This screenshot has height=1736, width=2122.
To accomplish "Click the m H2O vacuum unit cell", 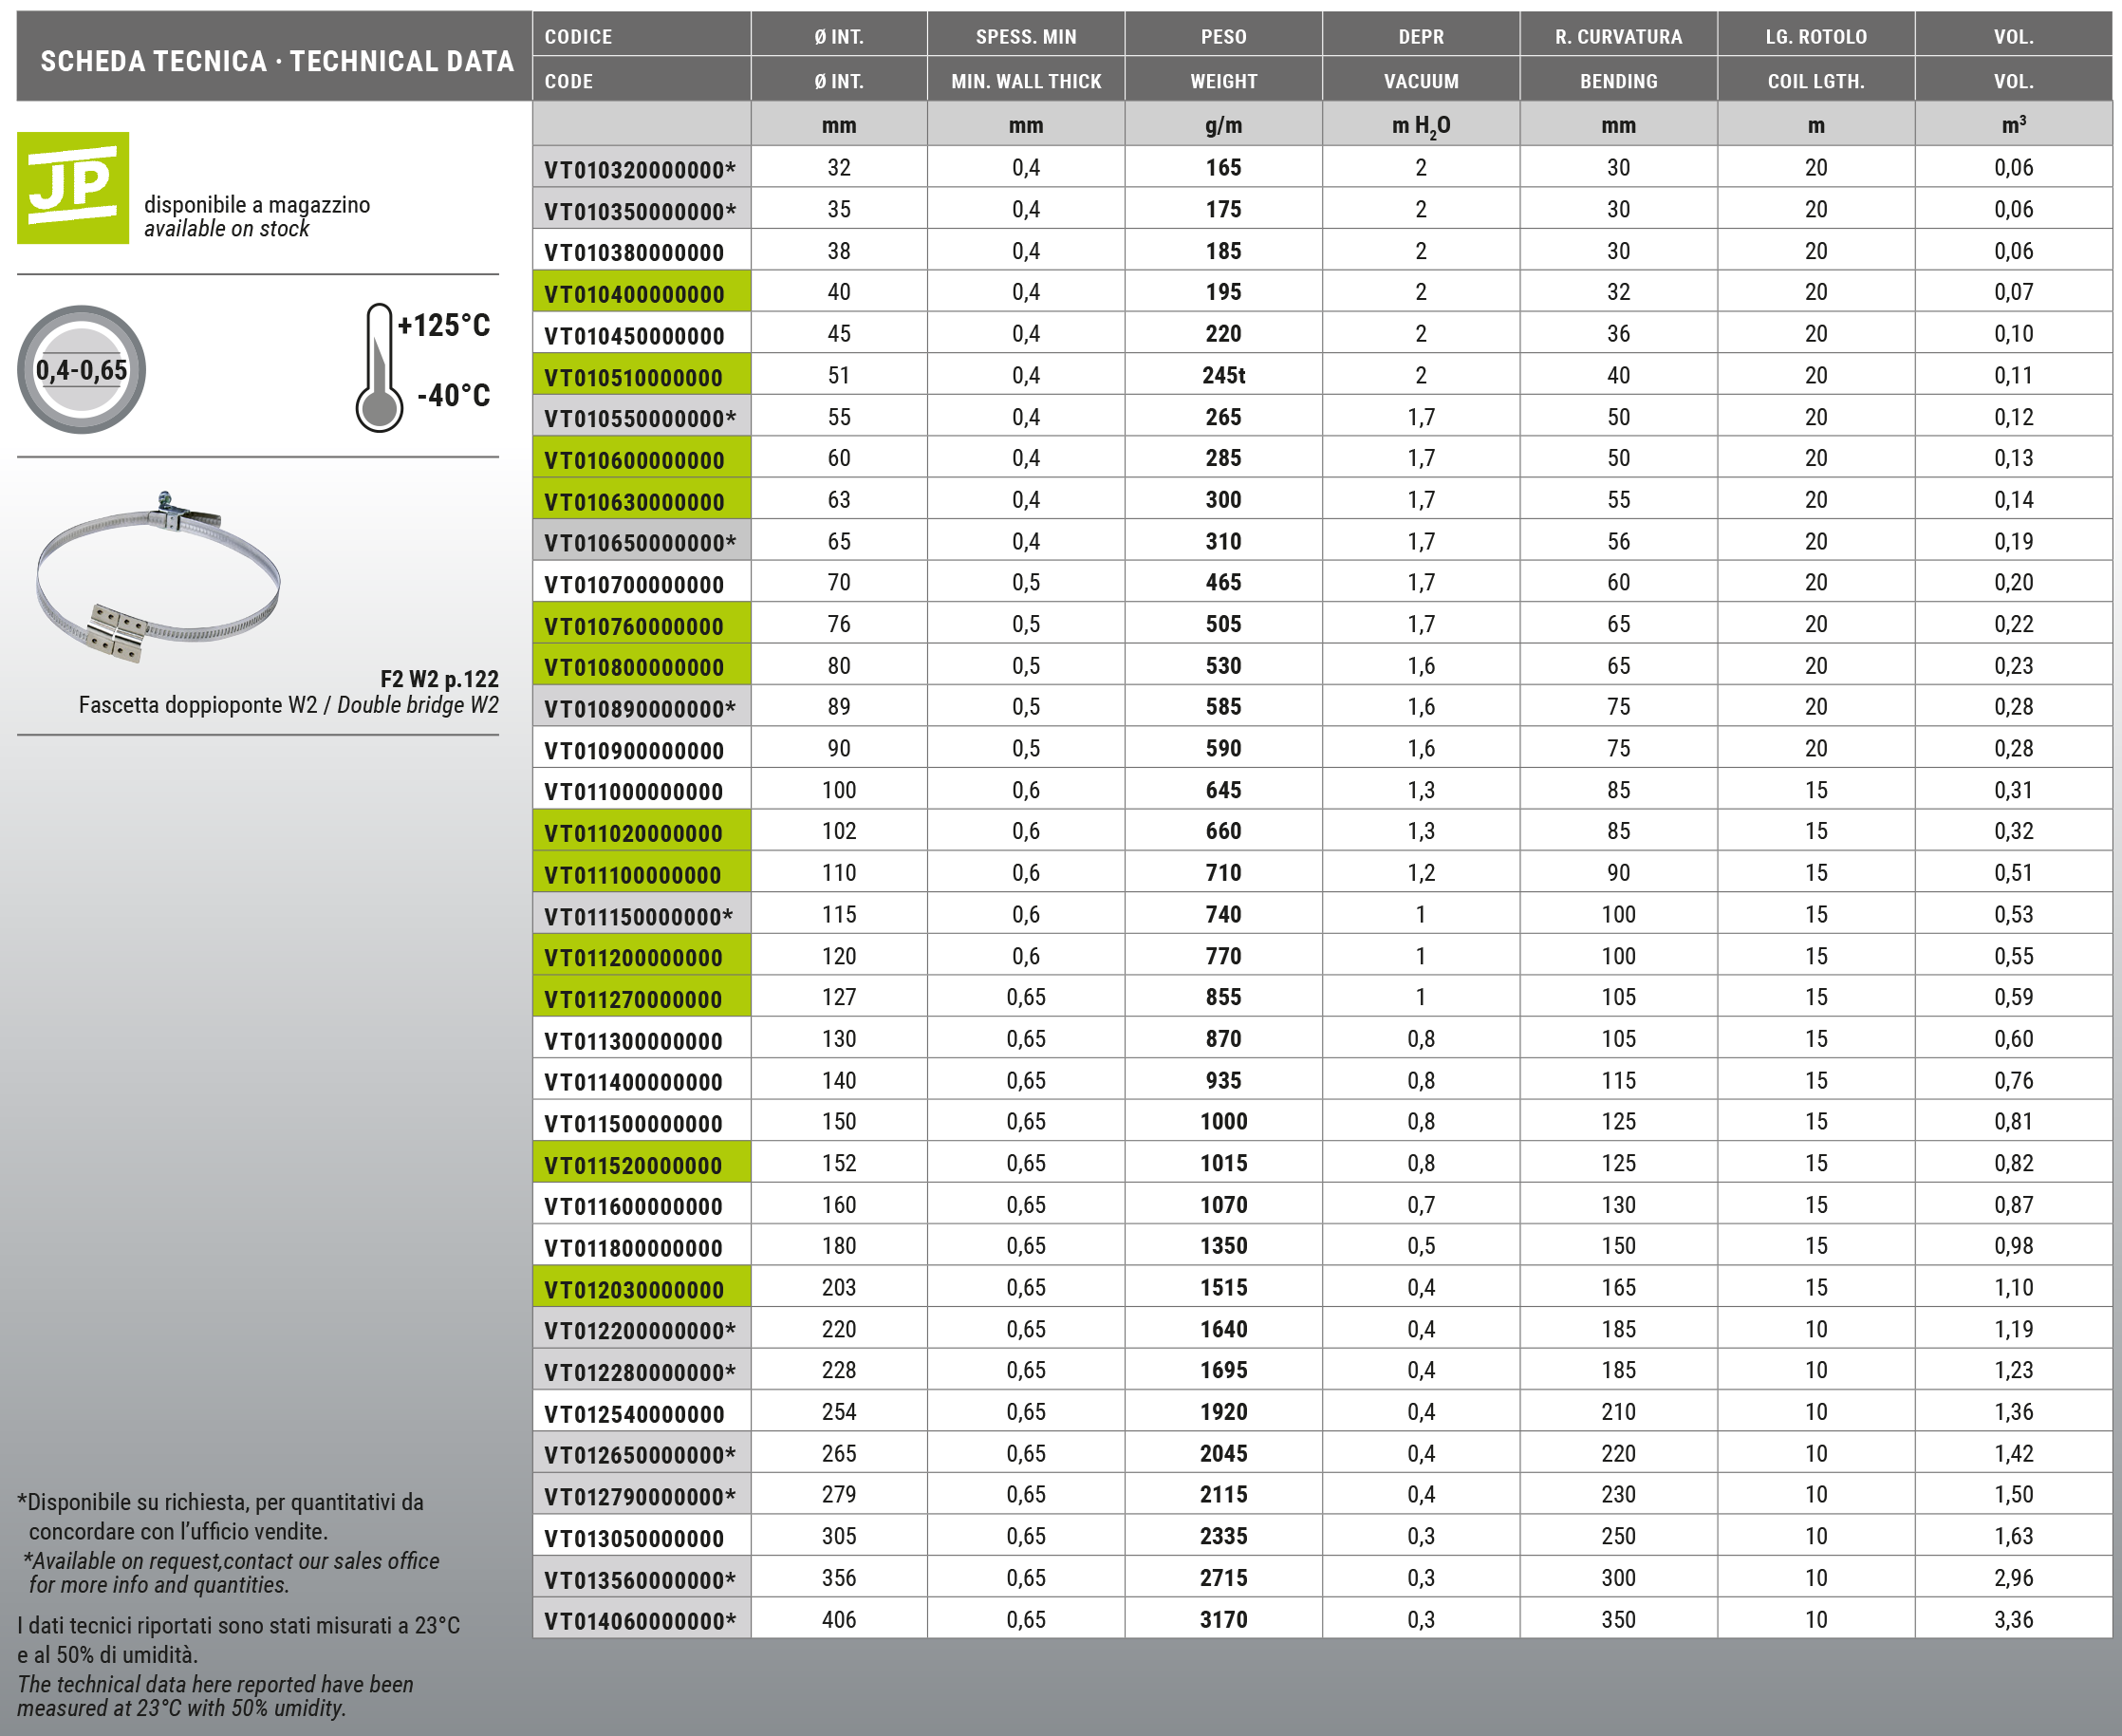I will [1420, 126].
